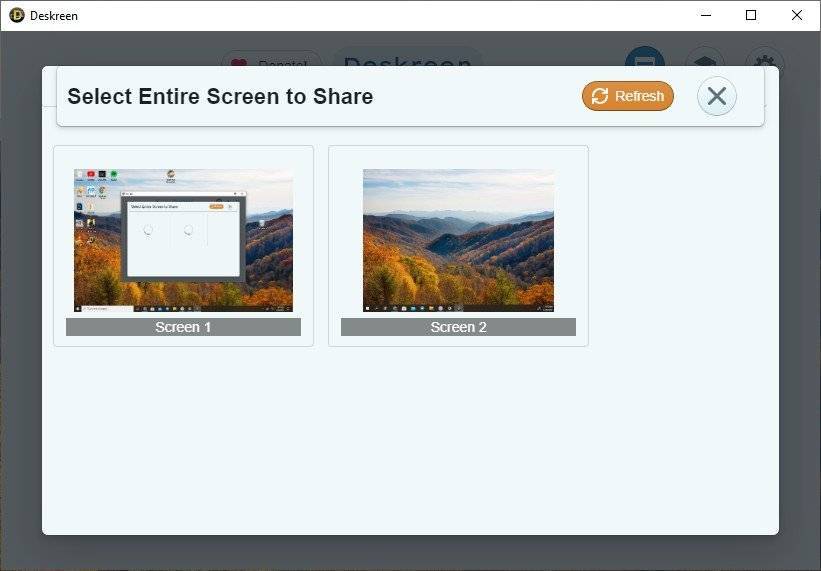Click the heart icon on Donate
821x571 pixels.
[239, 62]
